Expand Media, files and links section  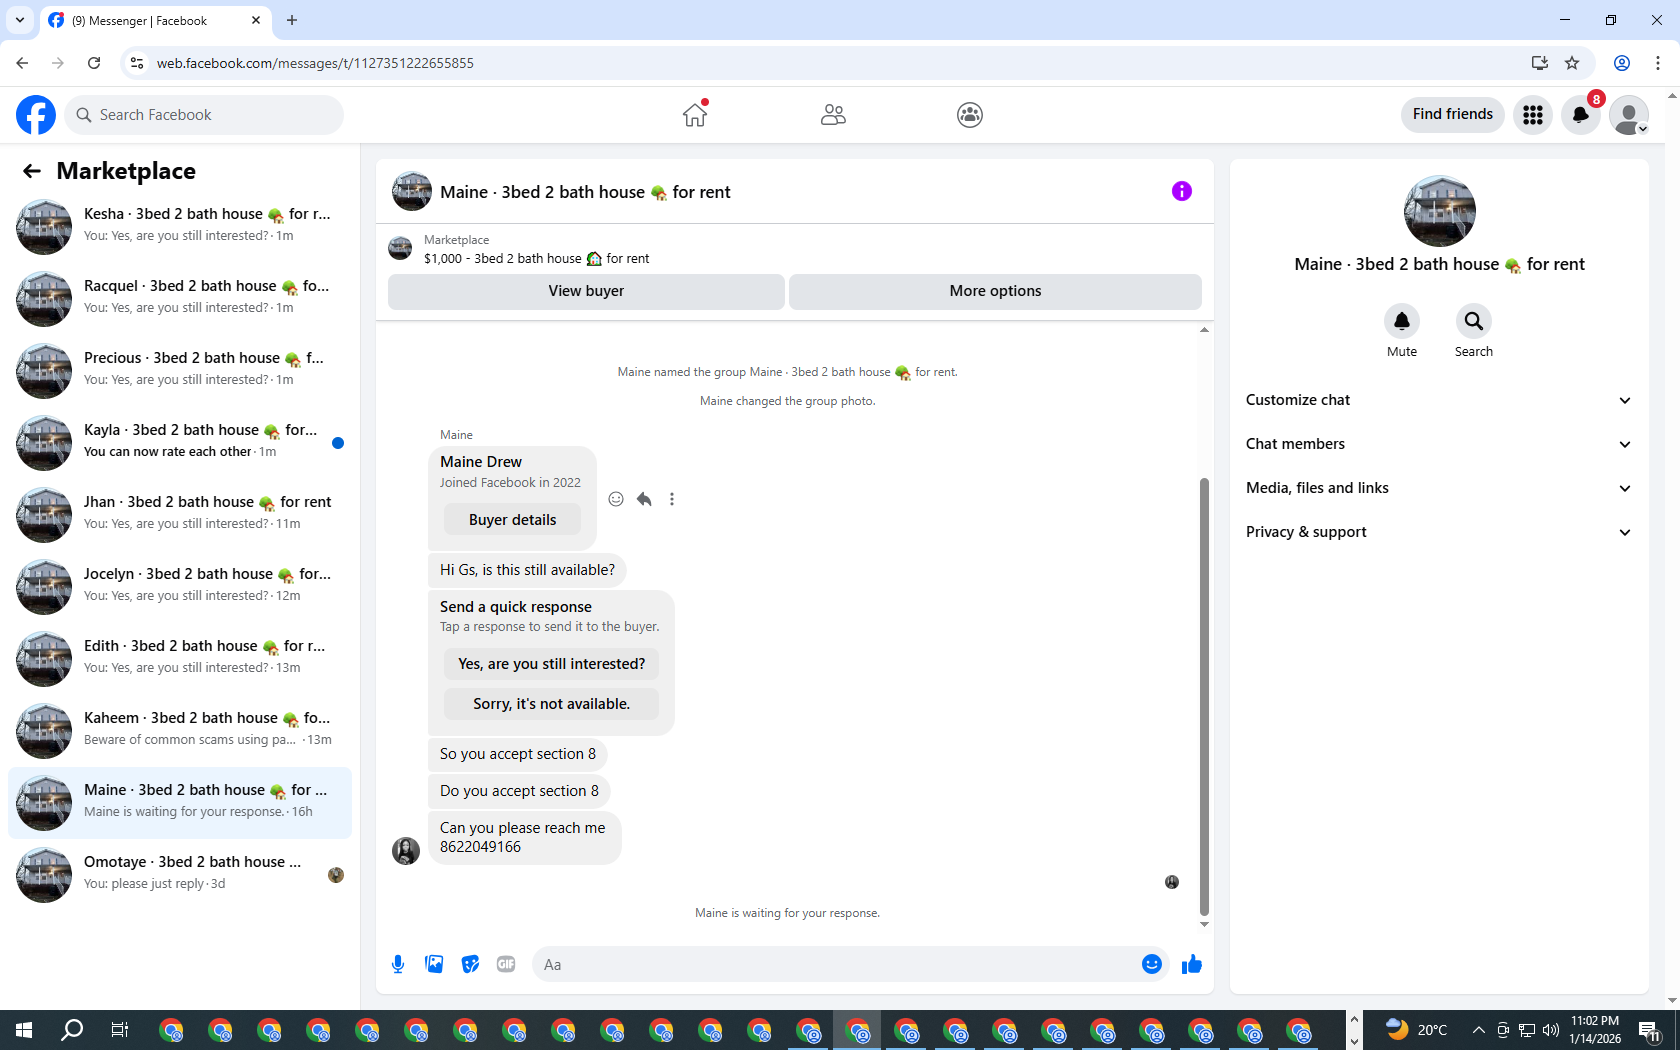1439,488
